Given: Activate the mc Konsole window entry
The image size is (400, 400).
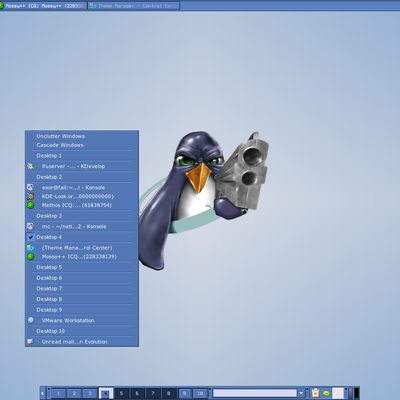Looking at the screenshot, I should pyautogui.click(x=82, y=226).
